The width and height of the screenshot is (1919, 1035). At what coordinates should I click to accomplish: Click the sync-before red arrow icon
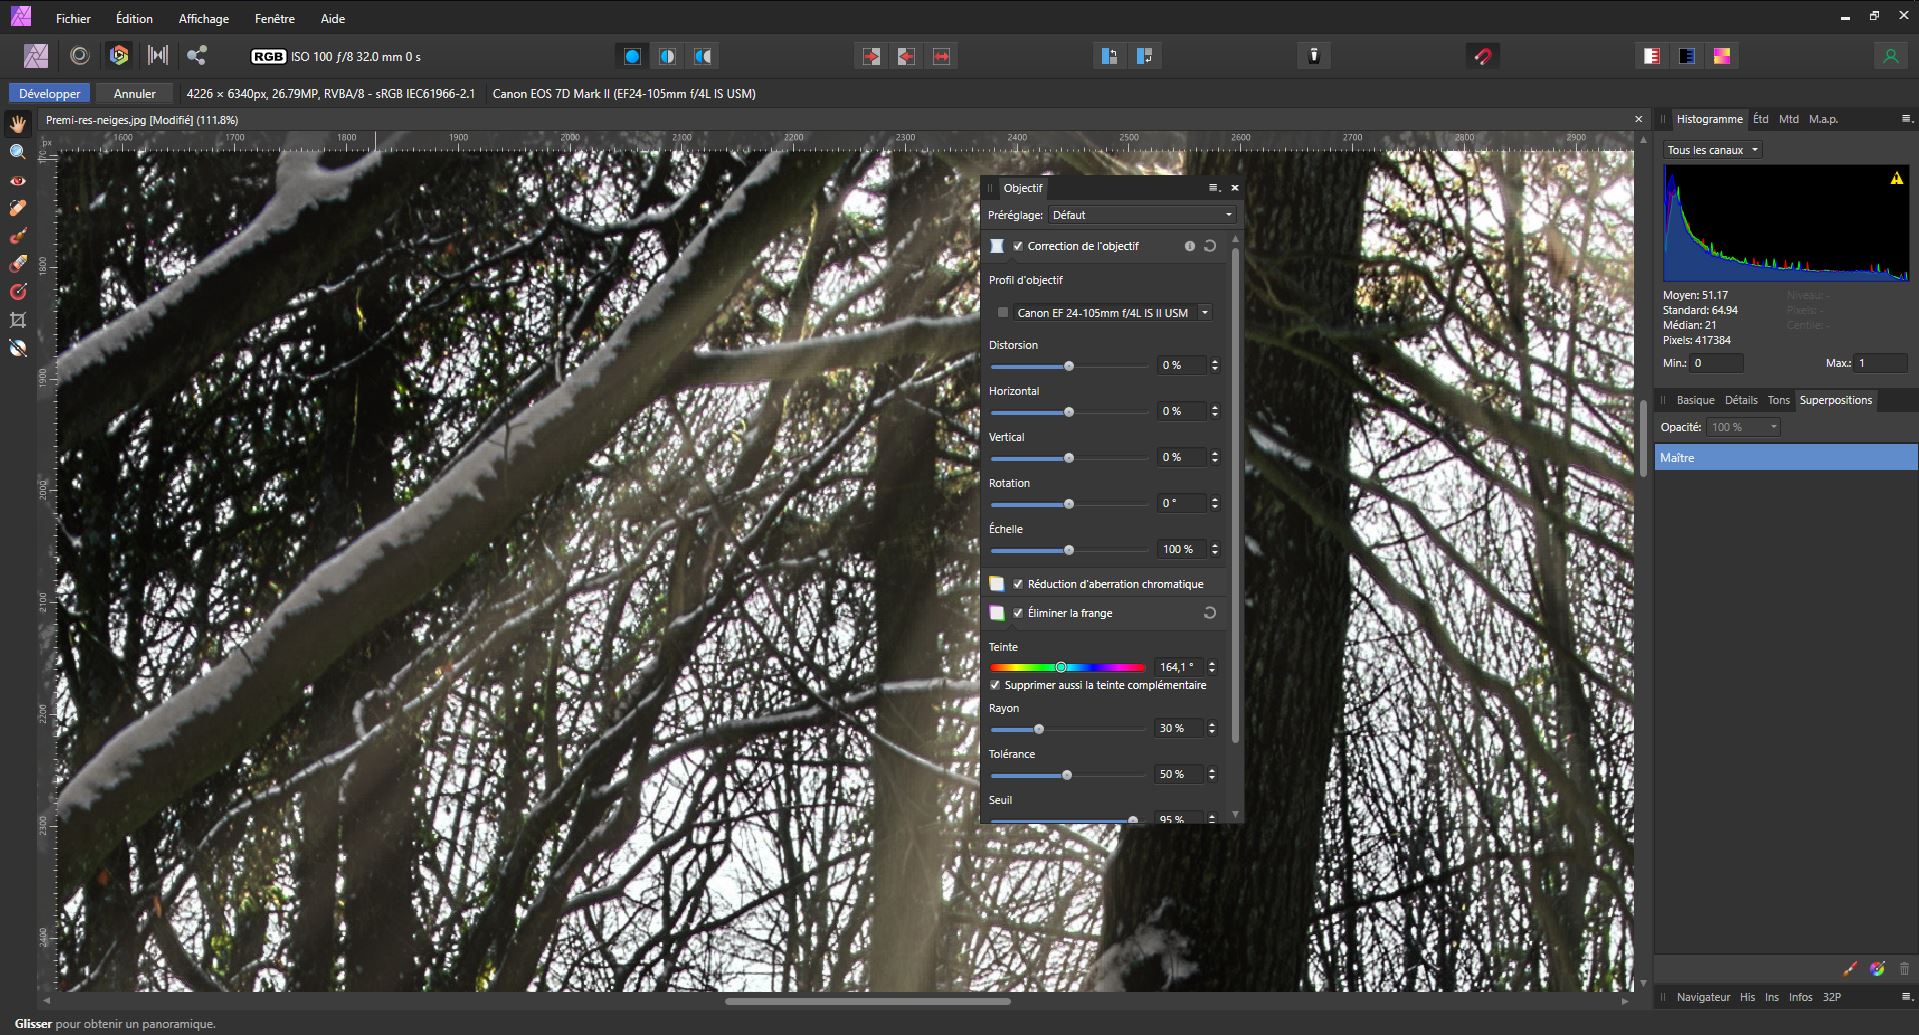tap(872, 56)
